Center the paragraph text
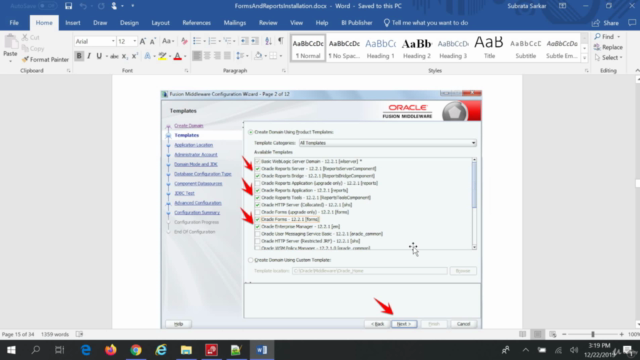This screenshot has width=640, height=360. click(207, 56)
